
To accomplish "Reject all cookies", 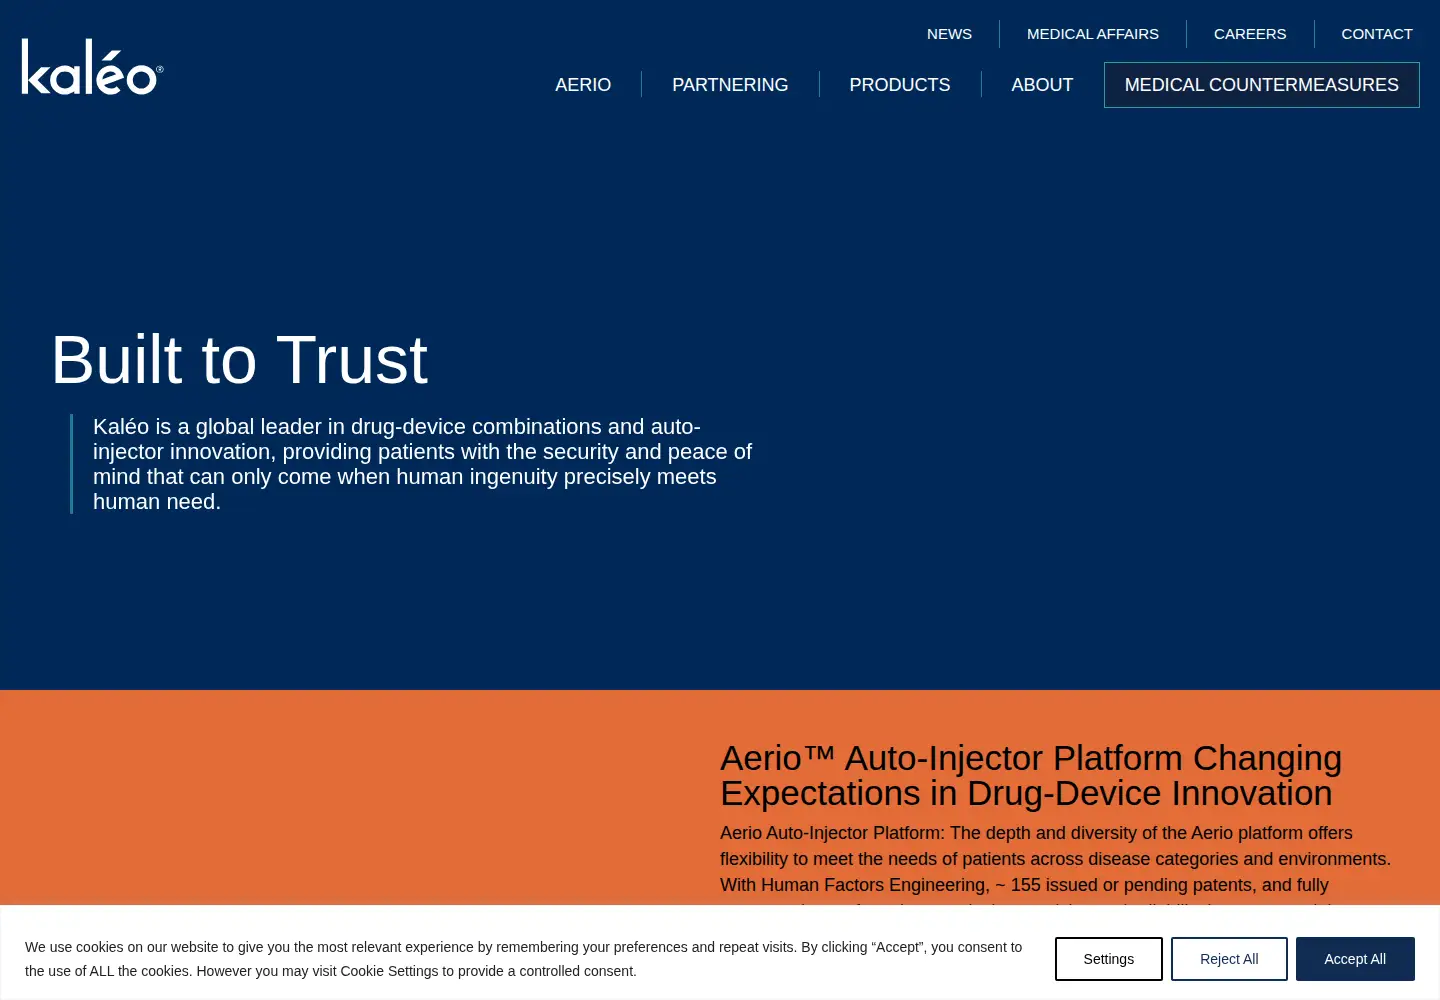I will click(x=1229, y=959).
